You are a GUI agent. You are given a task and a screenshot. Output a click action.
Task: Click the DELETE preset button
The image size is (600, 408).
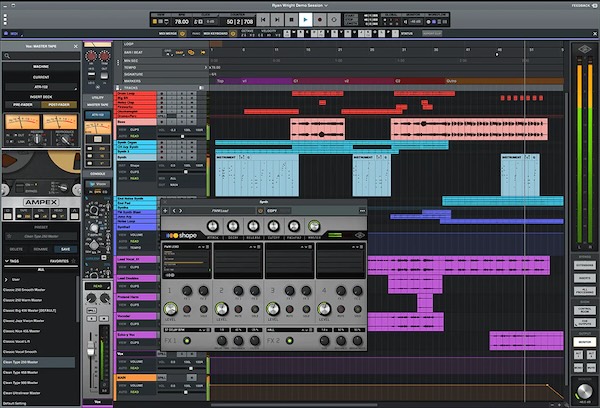coord(16,249)
